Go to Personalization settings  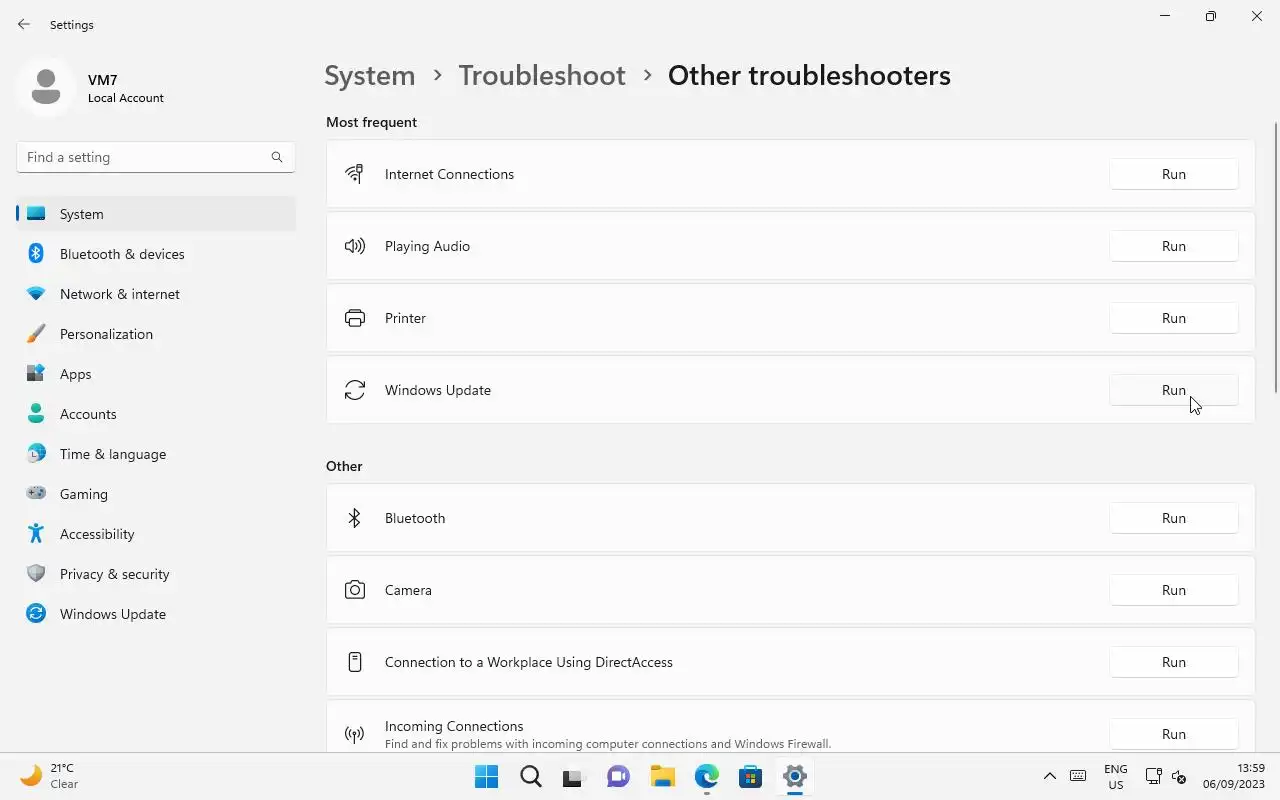pos(156,334)
